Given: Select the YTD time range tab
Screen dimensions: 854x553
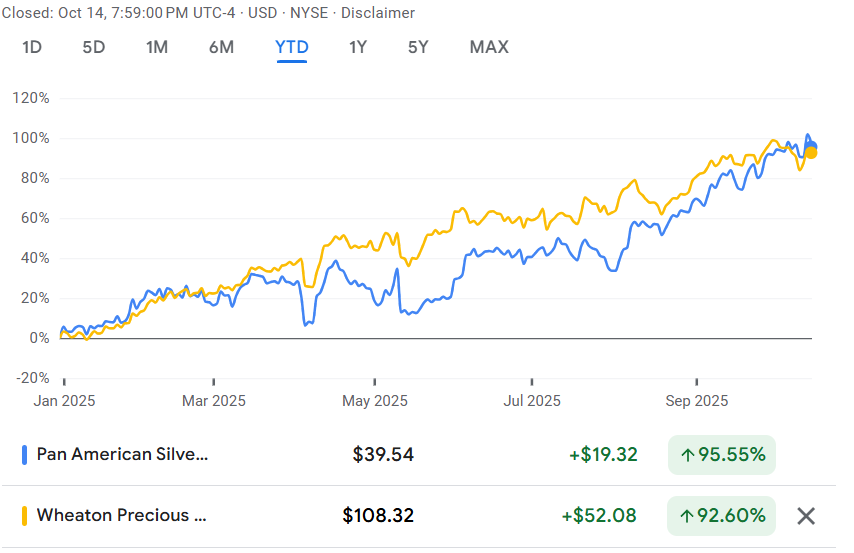Looking at the screenshot, I should 292,47.
